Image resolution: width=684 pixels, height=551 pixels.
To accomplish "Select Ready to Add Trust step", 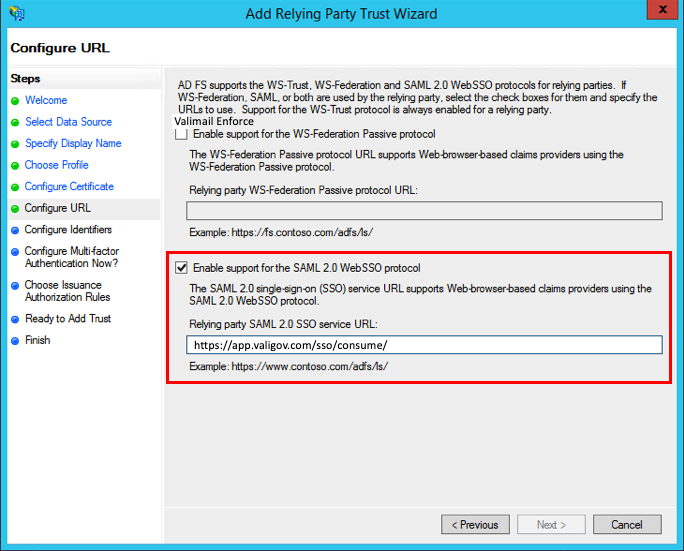I will click(x=68, y=318).
